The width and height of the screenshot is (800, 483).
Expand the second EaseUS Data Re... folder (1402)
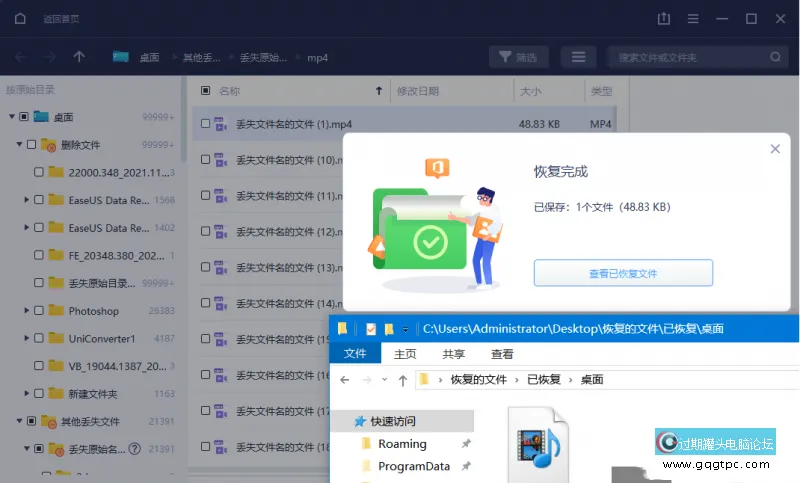tap(27, 227)
